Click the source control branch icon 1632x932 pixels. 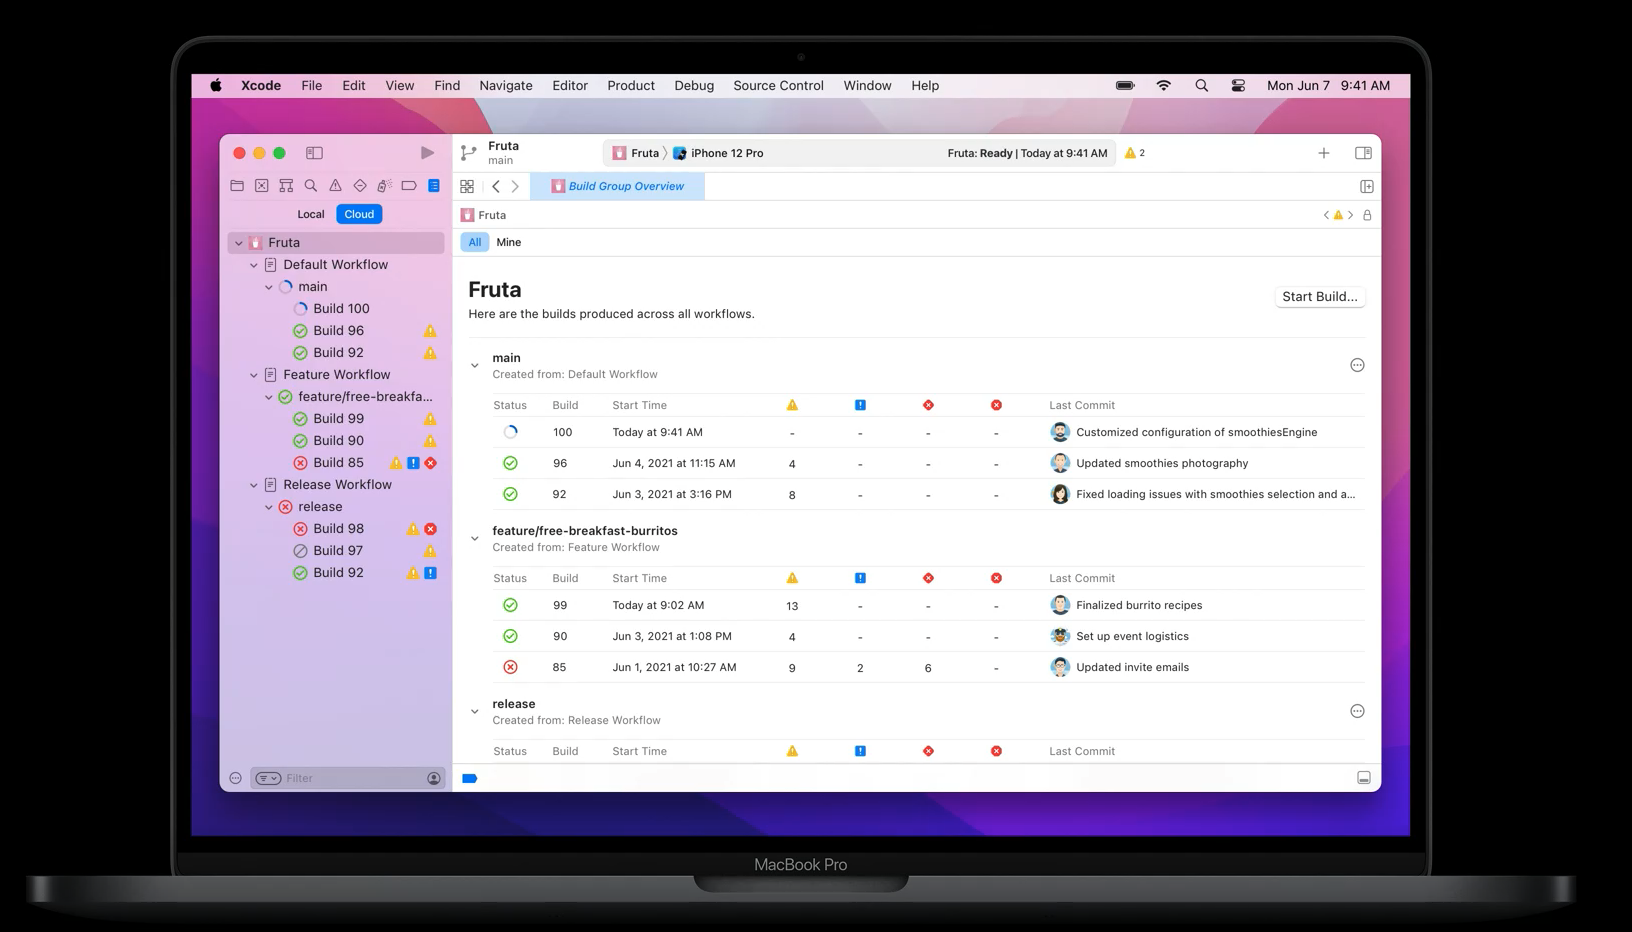(x=468, y=153)
